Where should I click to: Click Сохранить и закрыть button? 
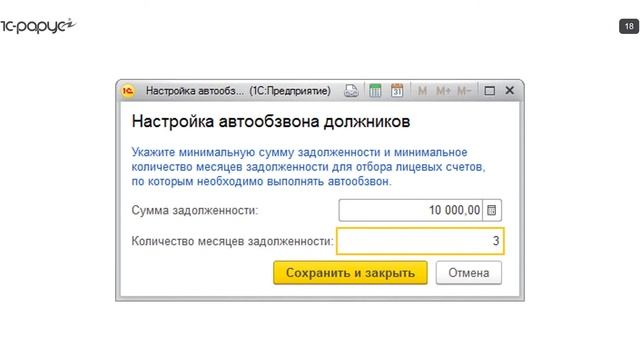(350, 273)
